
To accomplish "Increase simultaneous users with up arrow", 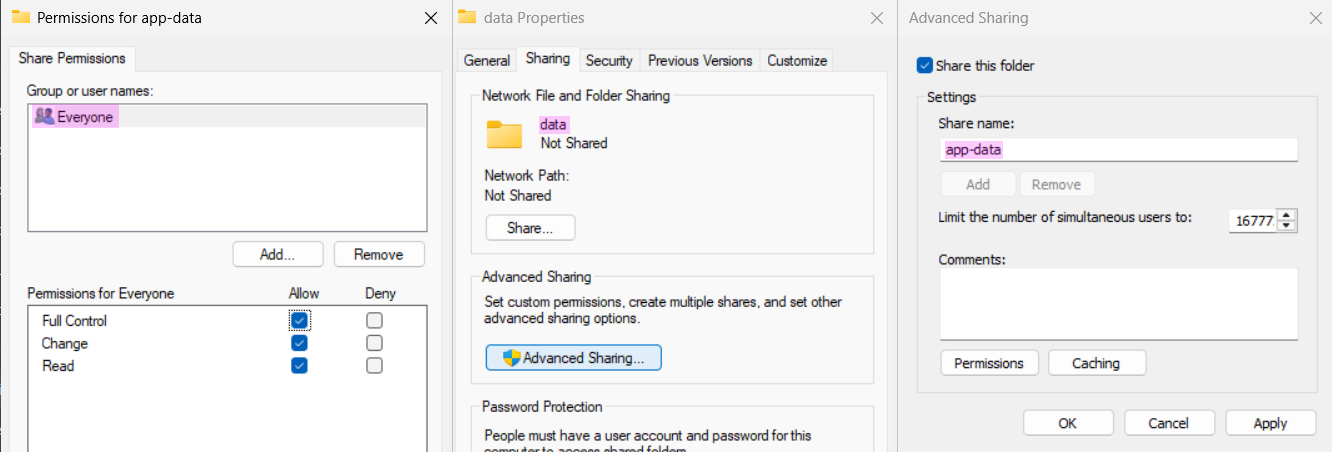I will (1288, 215).
